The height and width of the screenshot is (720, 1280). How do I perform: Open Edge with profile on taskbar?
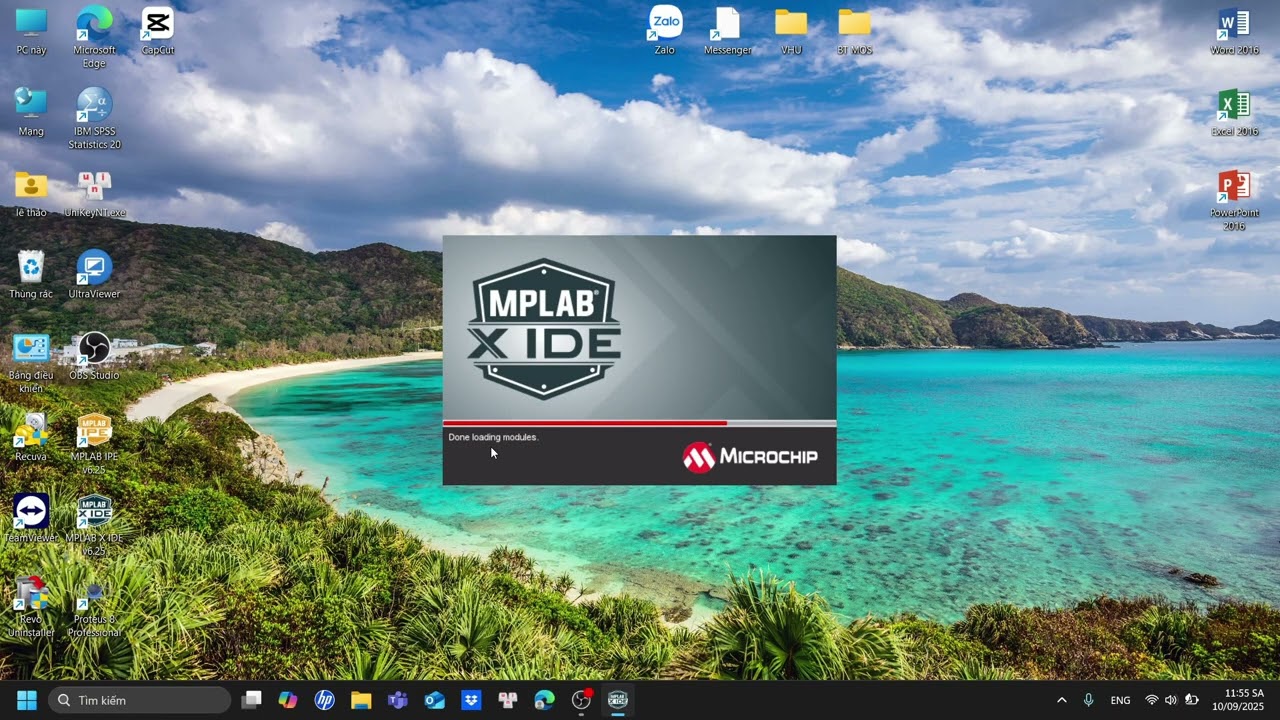pyautogui.click(x=544, y=700)
